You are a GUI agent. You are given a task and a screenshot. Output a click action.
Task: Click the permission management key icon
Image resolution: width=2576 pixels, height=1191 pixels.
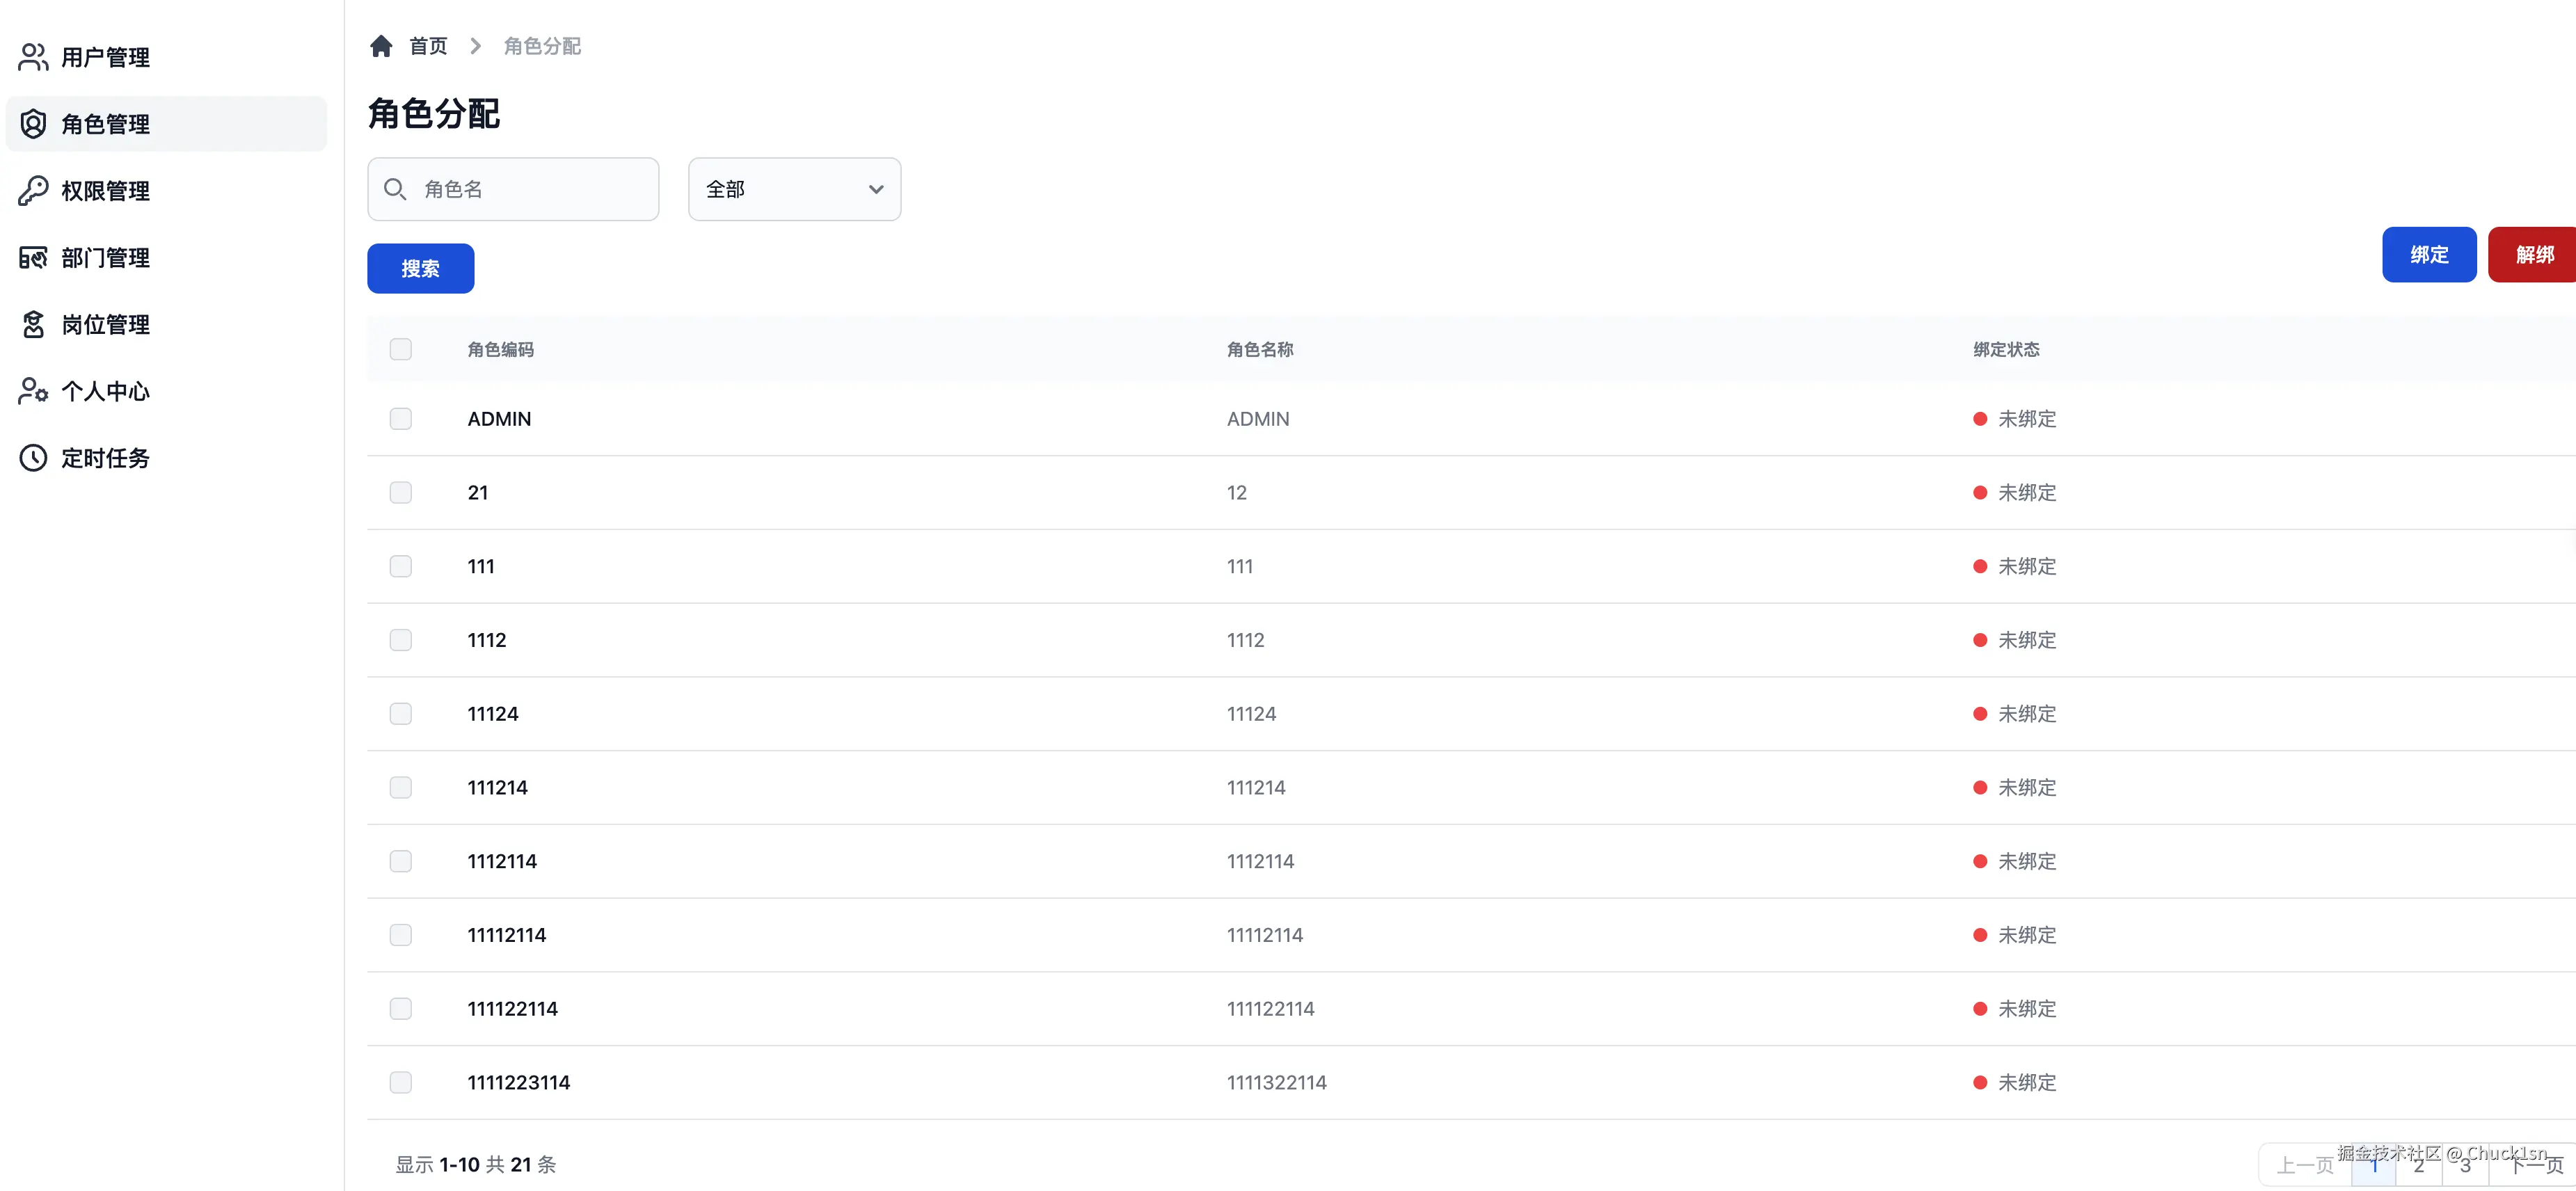(33, 191)
